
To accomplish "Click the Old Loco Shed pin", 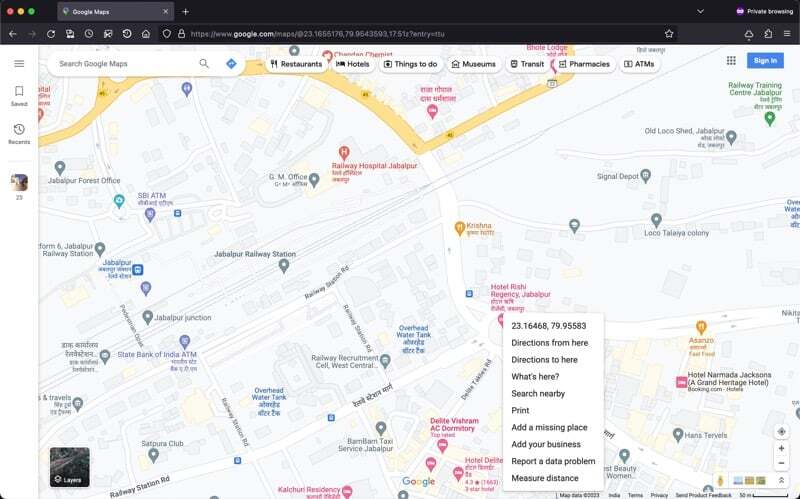I will coord(731,136).
